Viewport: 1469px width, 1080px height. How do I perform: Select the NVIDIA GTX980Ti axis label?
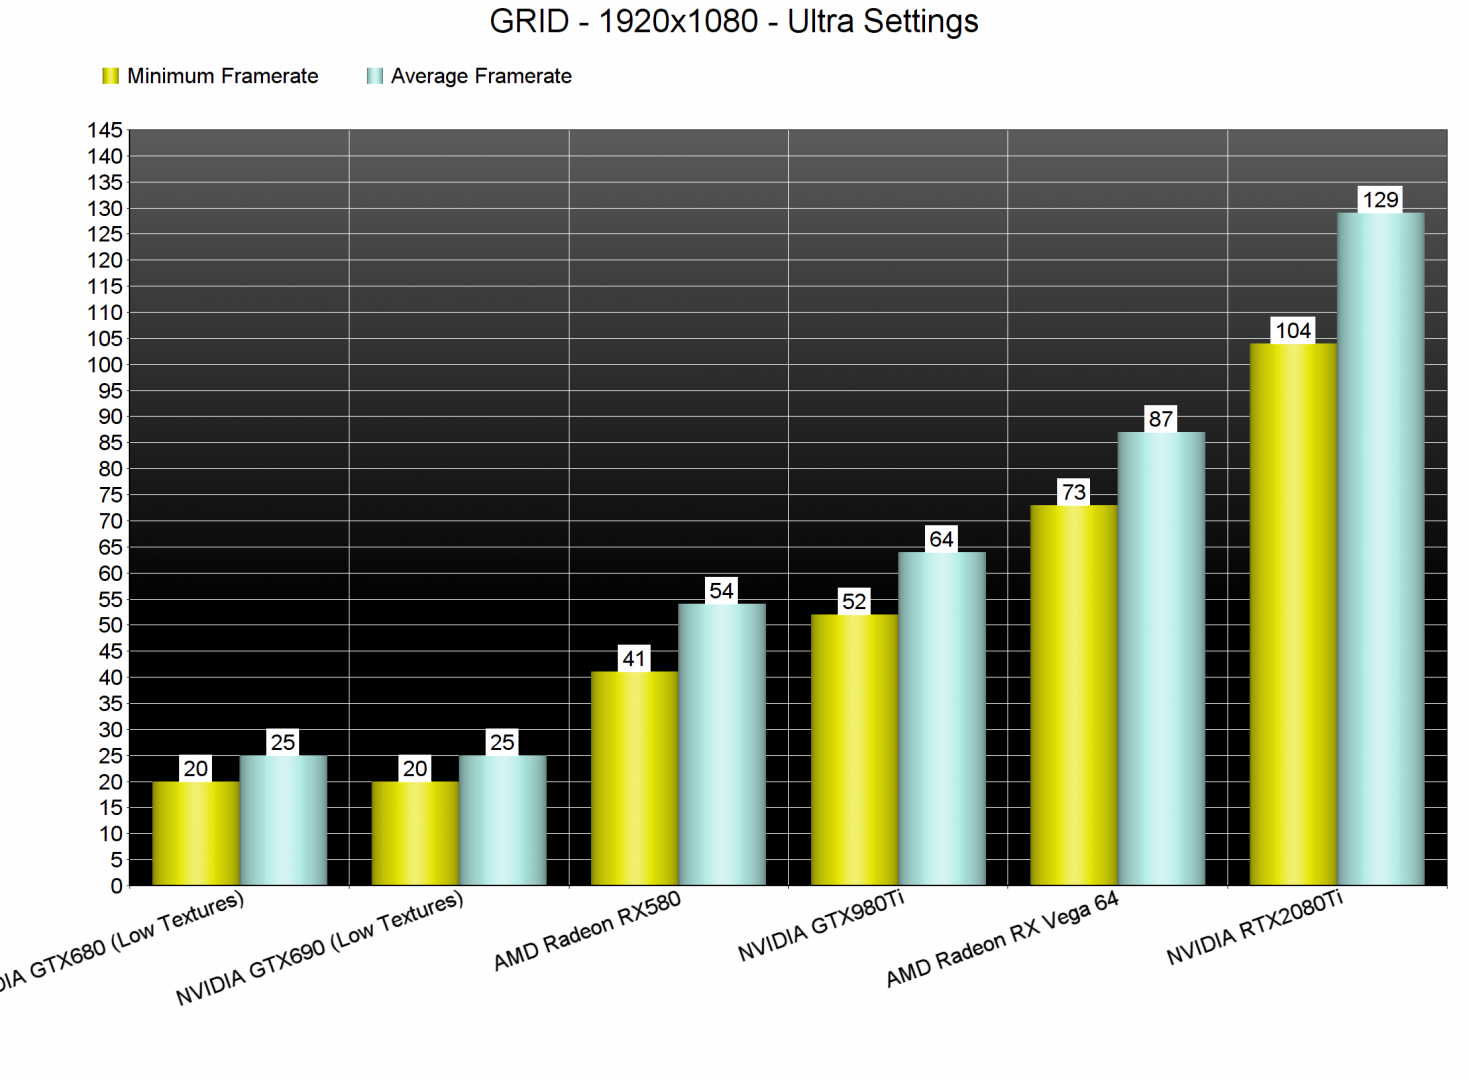click(821, 926)
